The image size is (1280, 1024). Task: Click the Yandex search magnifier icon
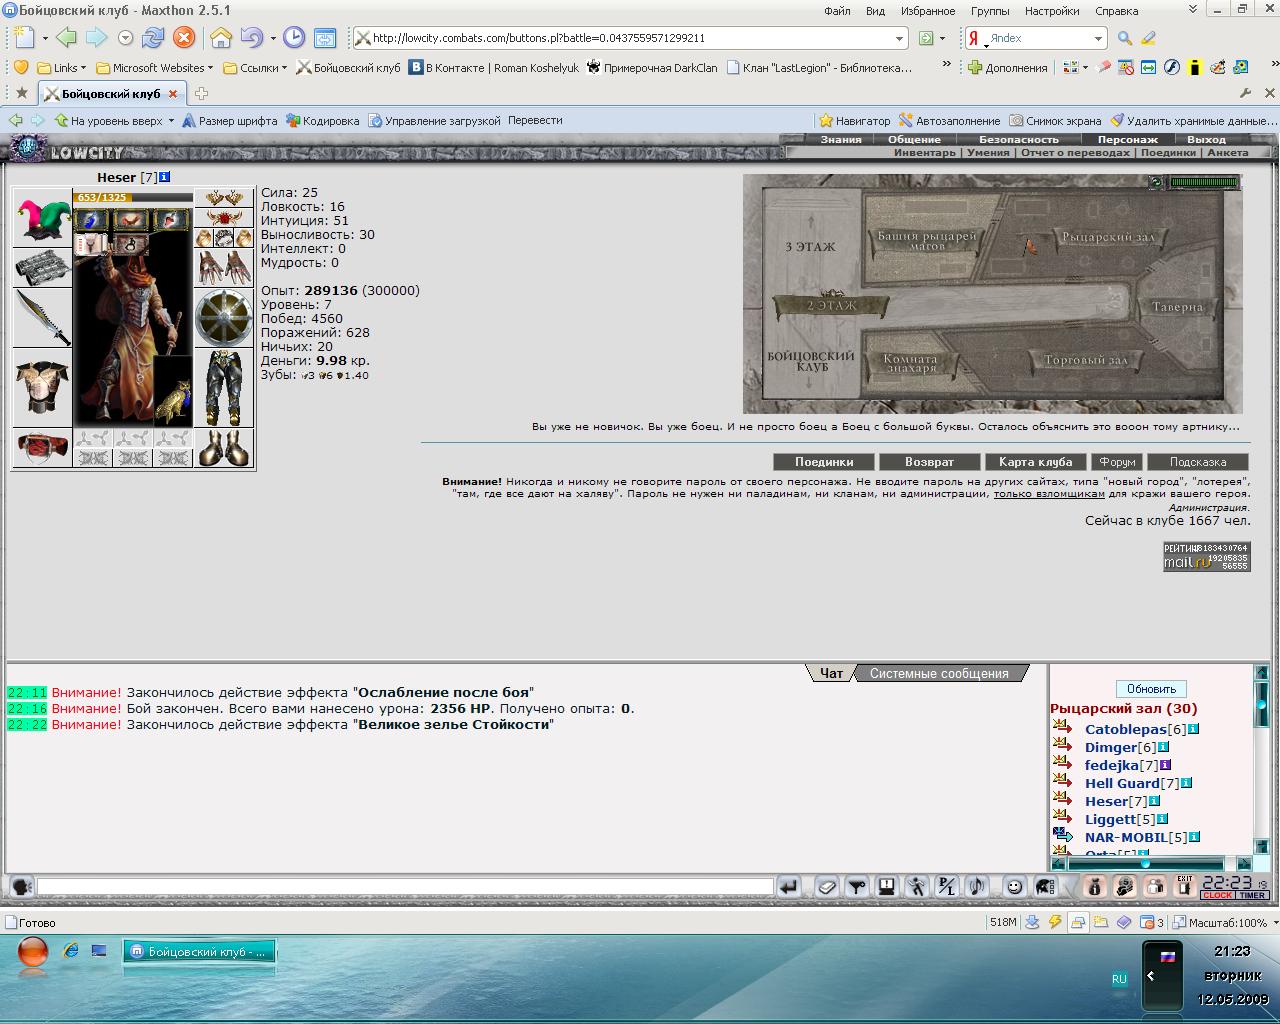click(x=1125, y=38)
